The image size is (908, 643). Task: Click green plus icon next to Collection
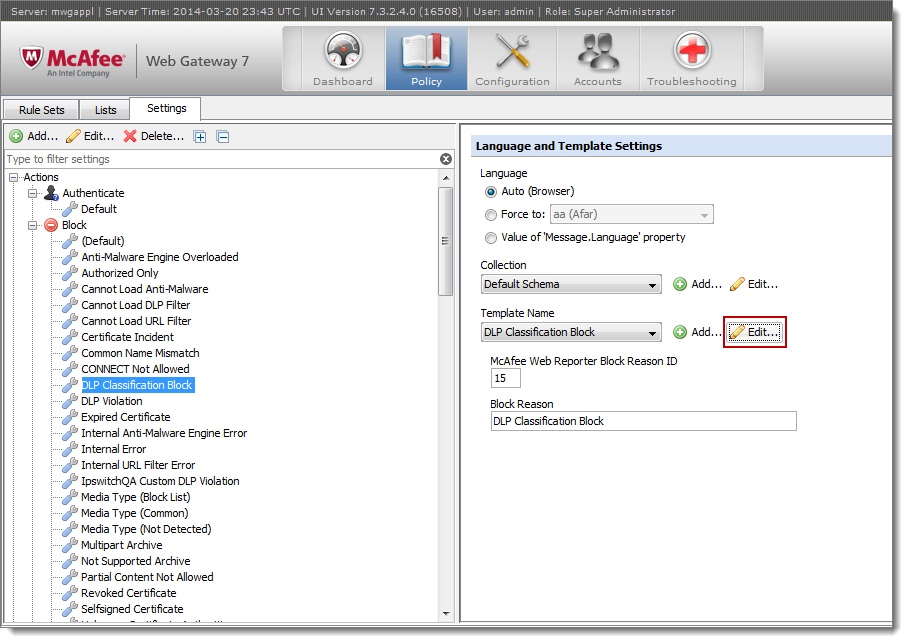pyautogui.click(x=680, y=284)
